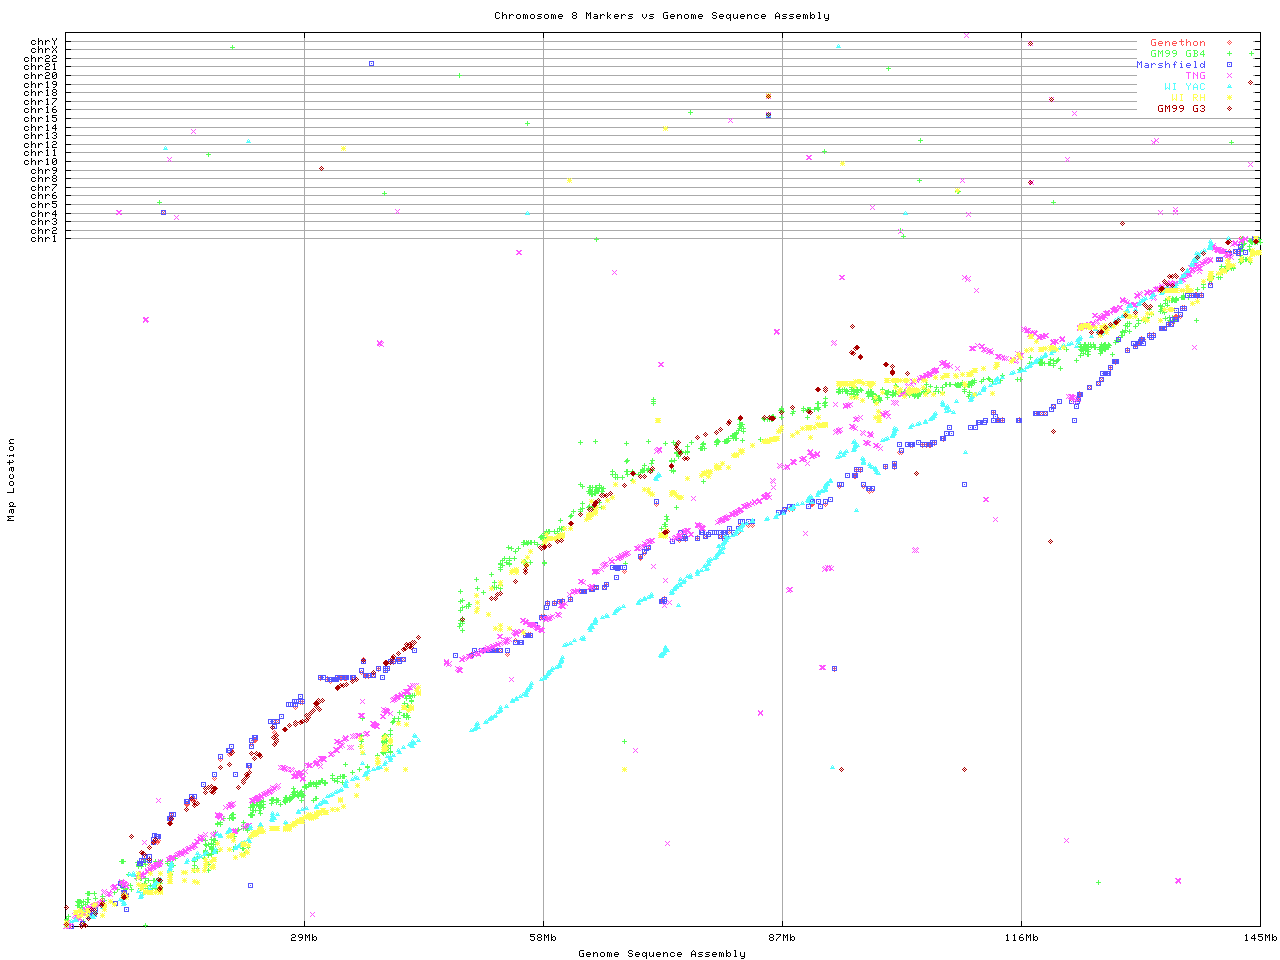The height and width of the screenshot is (960, 1280).
Task: Click the chart title 'Chromosome 8 Markers vs Genome Sequence Assembly'
Action: (661, 16)
